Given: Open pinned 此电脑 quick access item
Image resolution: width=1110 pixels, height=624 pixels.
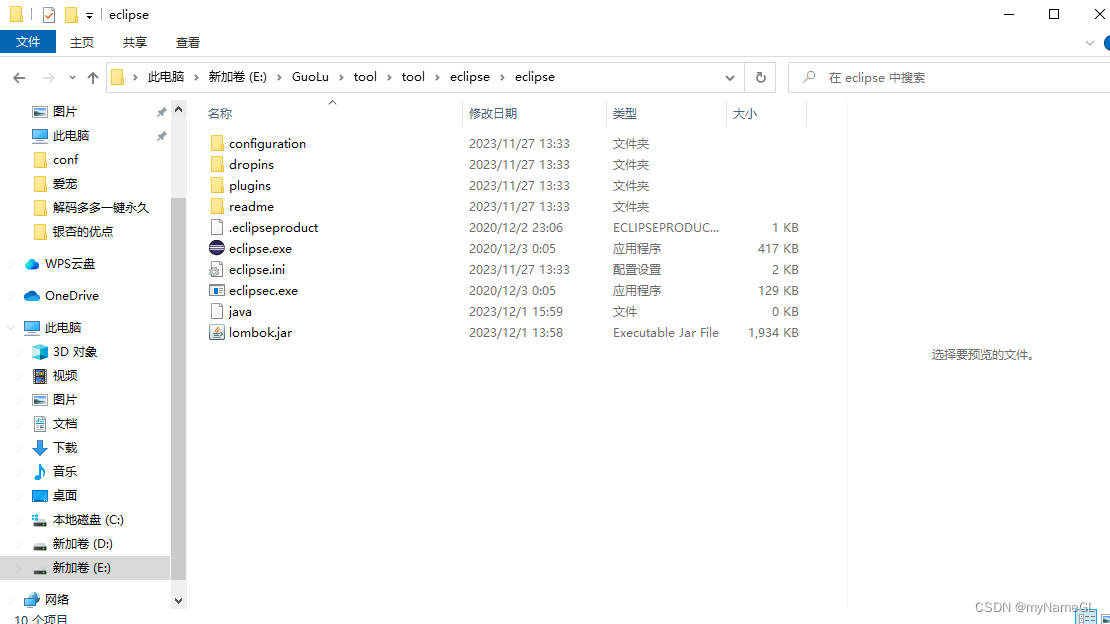Looking at the screenshot, I should coord(61,135).
